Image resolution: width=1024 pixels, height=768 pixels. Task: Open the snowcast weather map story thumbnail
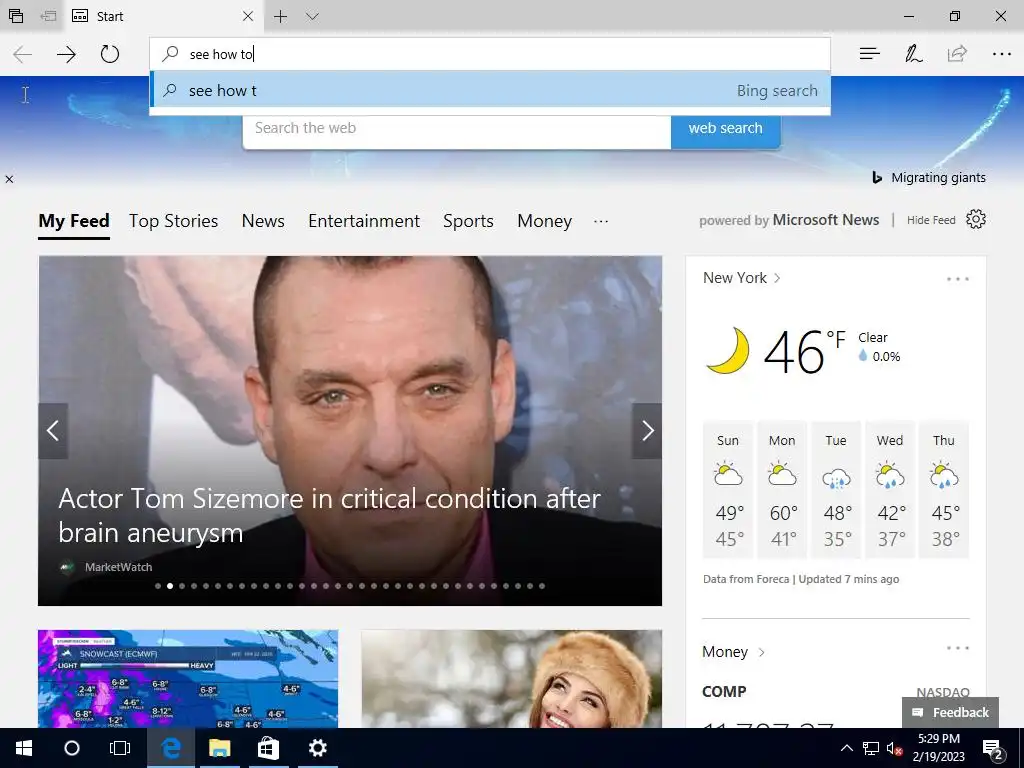[x=188, y=679]
